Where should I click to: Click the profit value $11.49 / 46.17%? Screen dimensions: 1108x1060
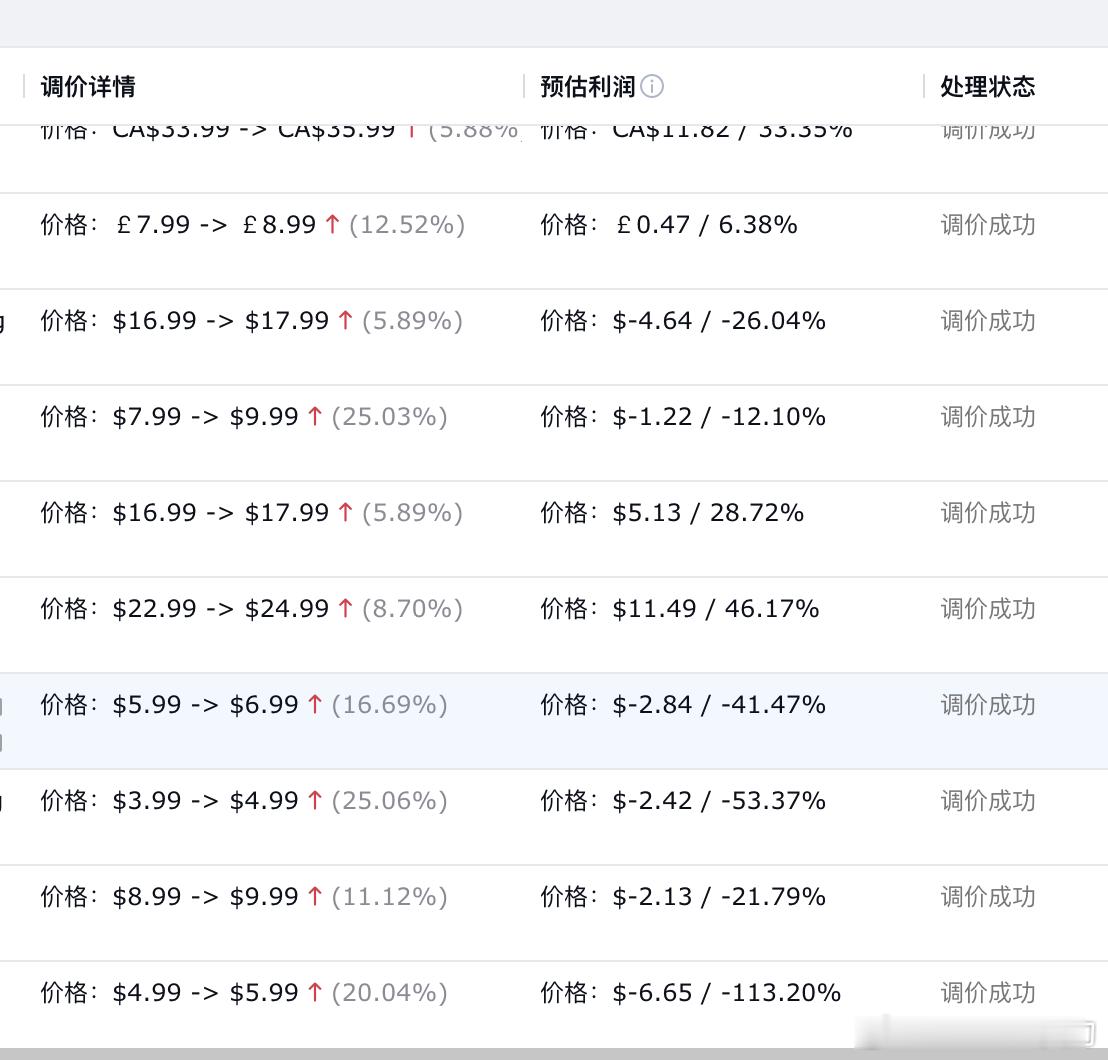[716, 609]
